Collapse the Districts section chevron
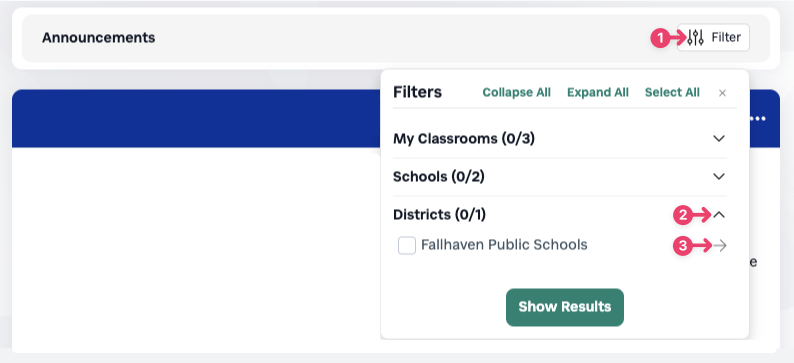Viewport: 794px width, 363px height. [719, 215]
